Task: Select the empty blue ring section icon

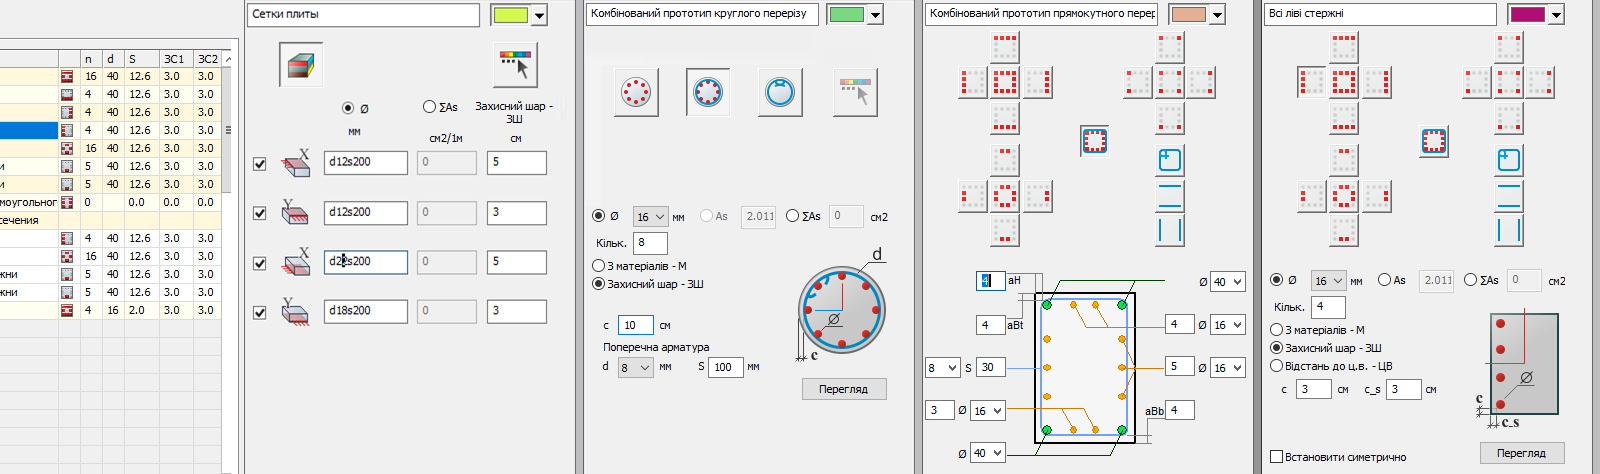Action: 779,92
